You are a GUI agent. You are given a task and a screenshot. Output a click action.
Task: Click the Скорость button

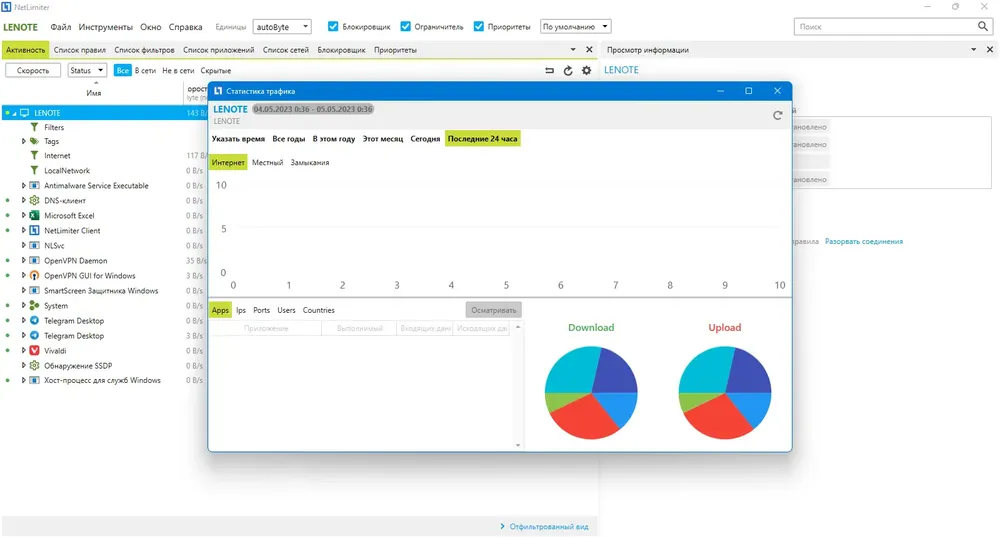(x=33, y=70)
